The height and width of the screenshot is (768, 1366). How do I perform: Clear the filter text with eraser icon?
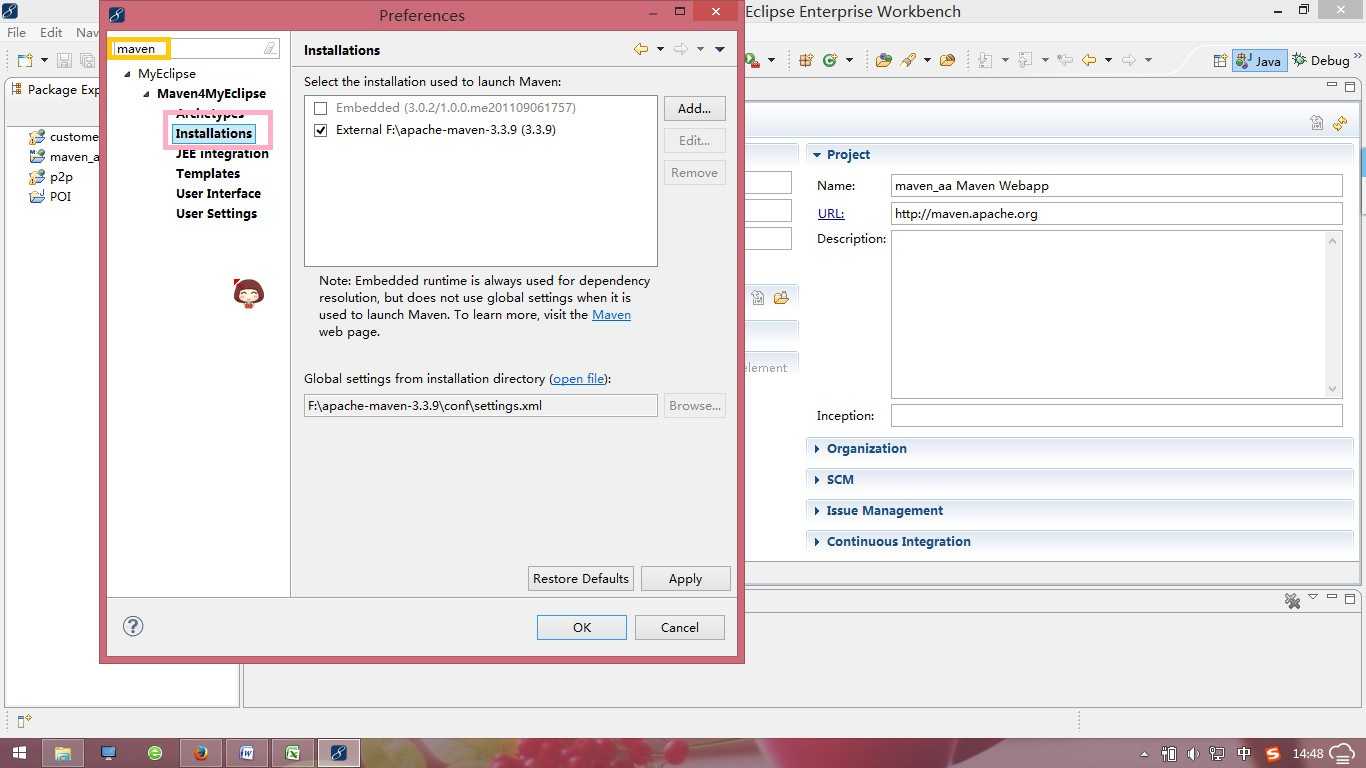click(x=270, y=48)
